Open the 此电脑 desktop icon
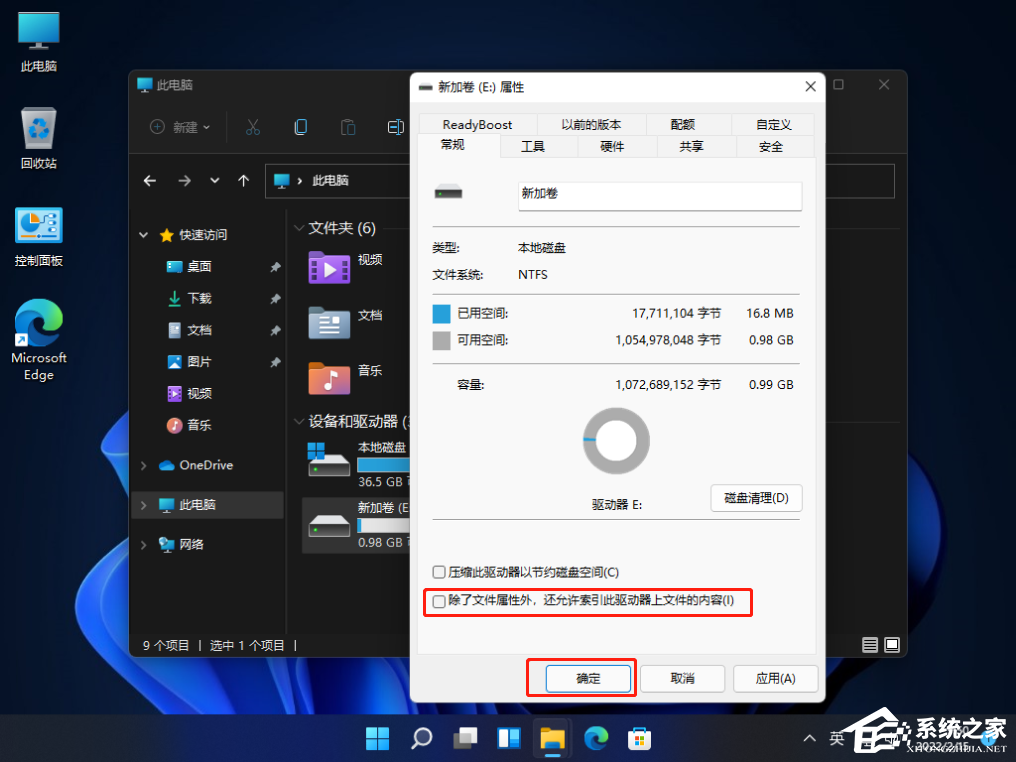Screen dimensions: 1016x762 point(39,41)
